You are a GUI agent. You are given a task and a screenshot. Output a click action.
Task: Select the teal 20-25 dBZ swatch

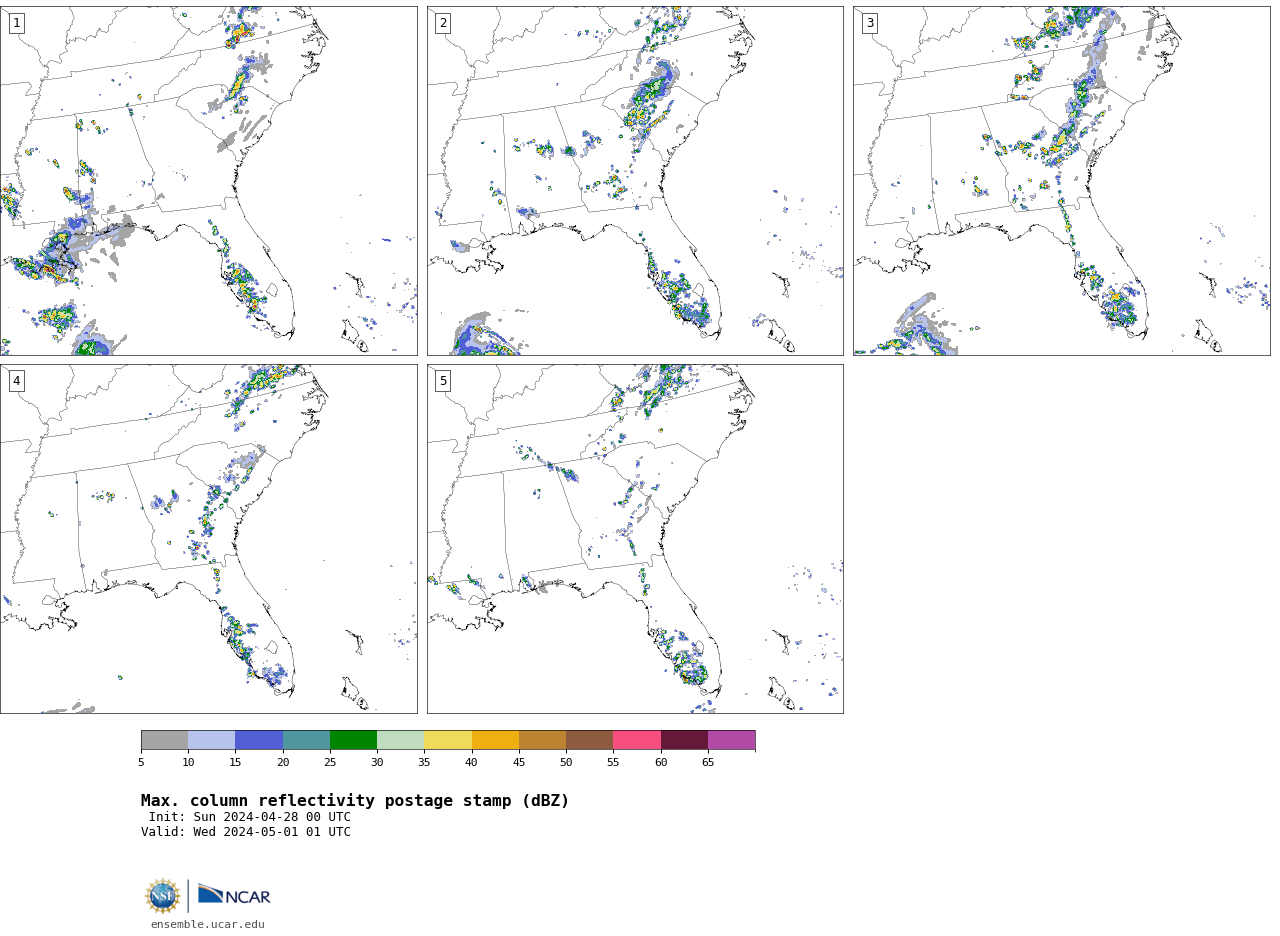[306, 740]
